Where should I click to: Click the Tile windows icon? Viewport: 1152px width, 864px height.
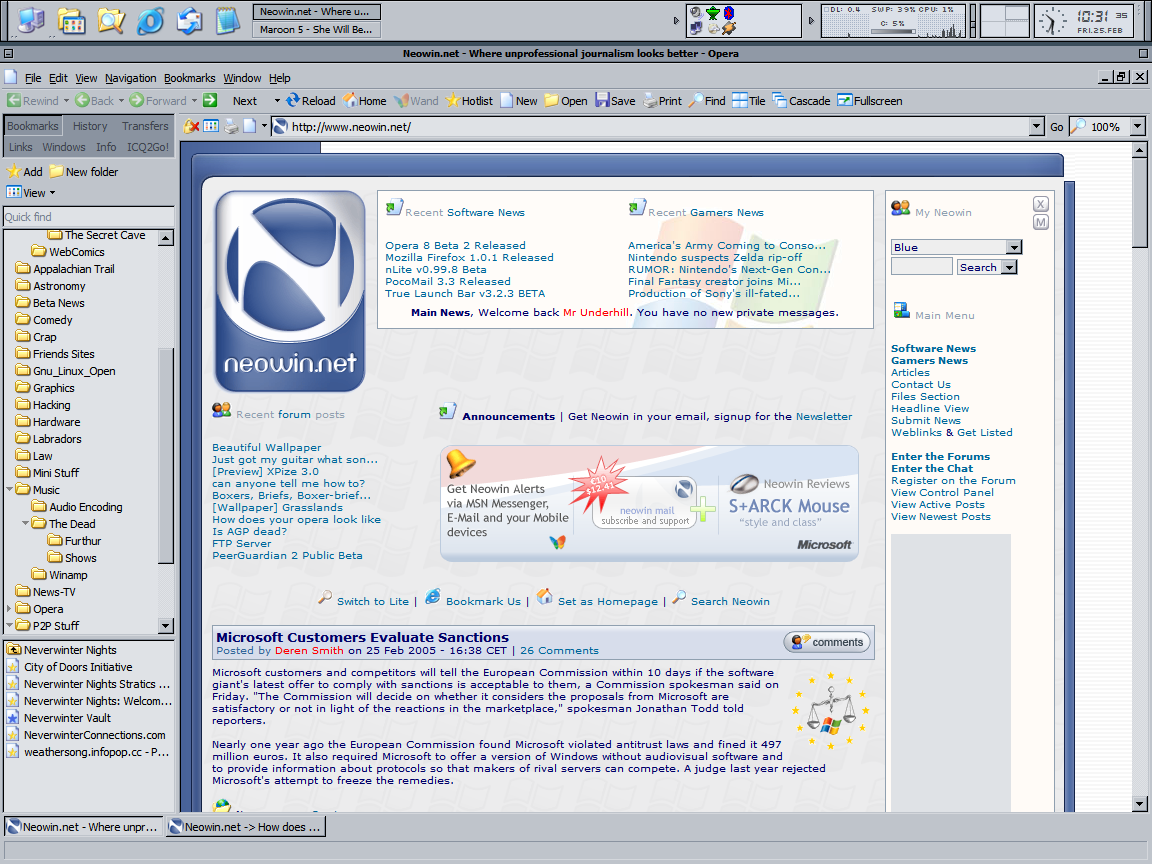point(740,100)
